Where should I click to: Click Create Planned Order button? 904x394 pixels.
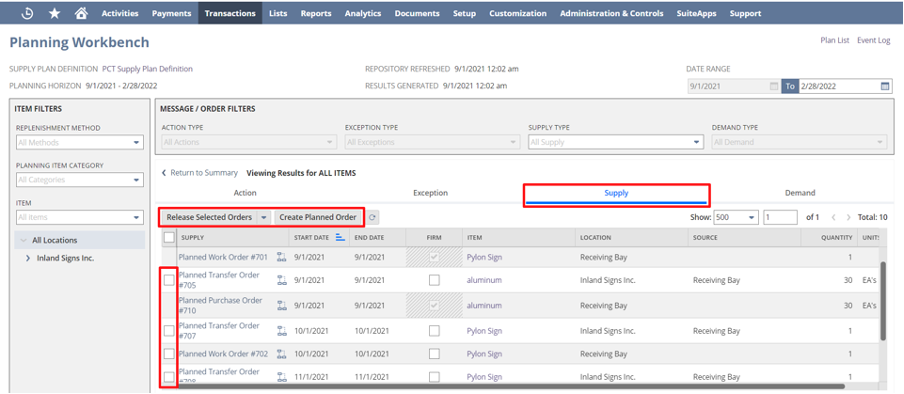(318, 217)
